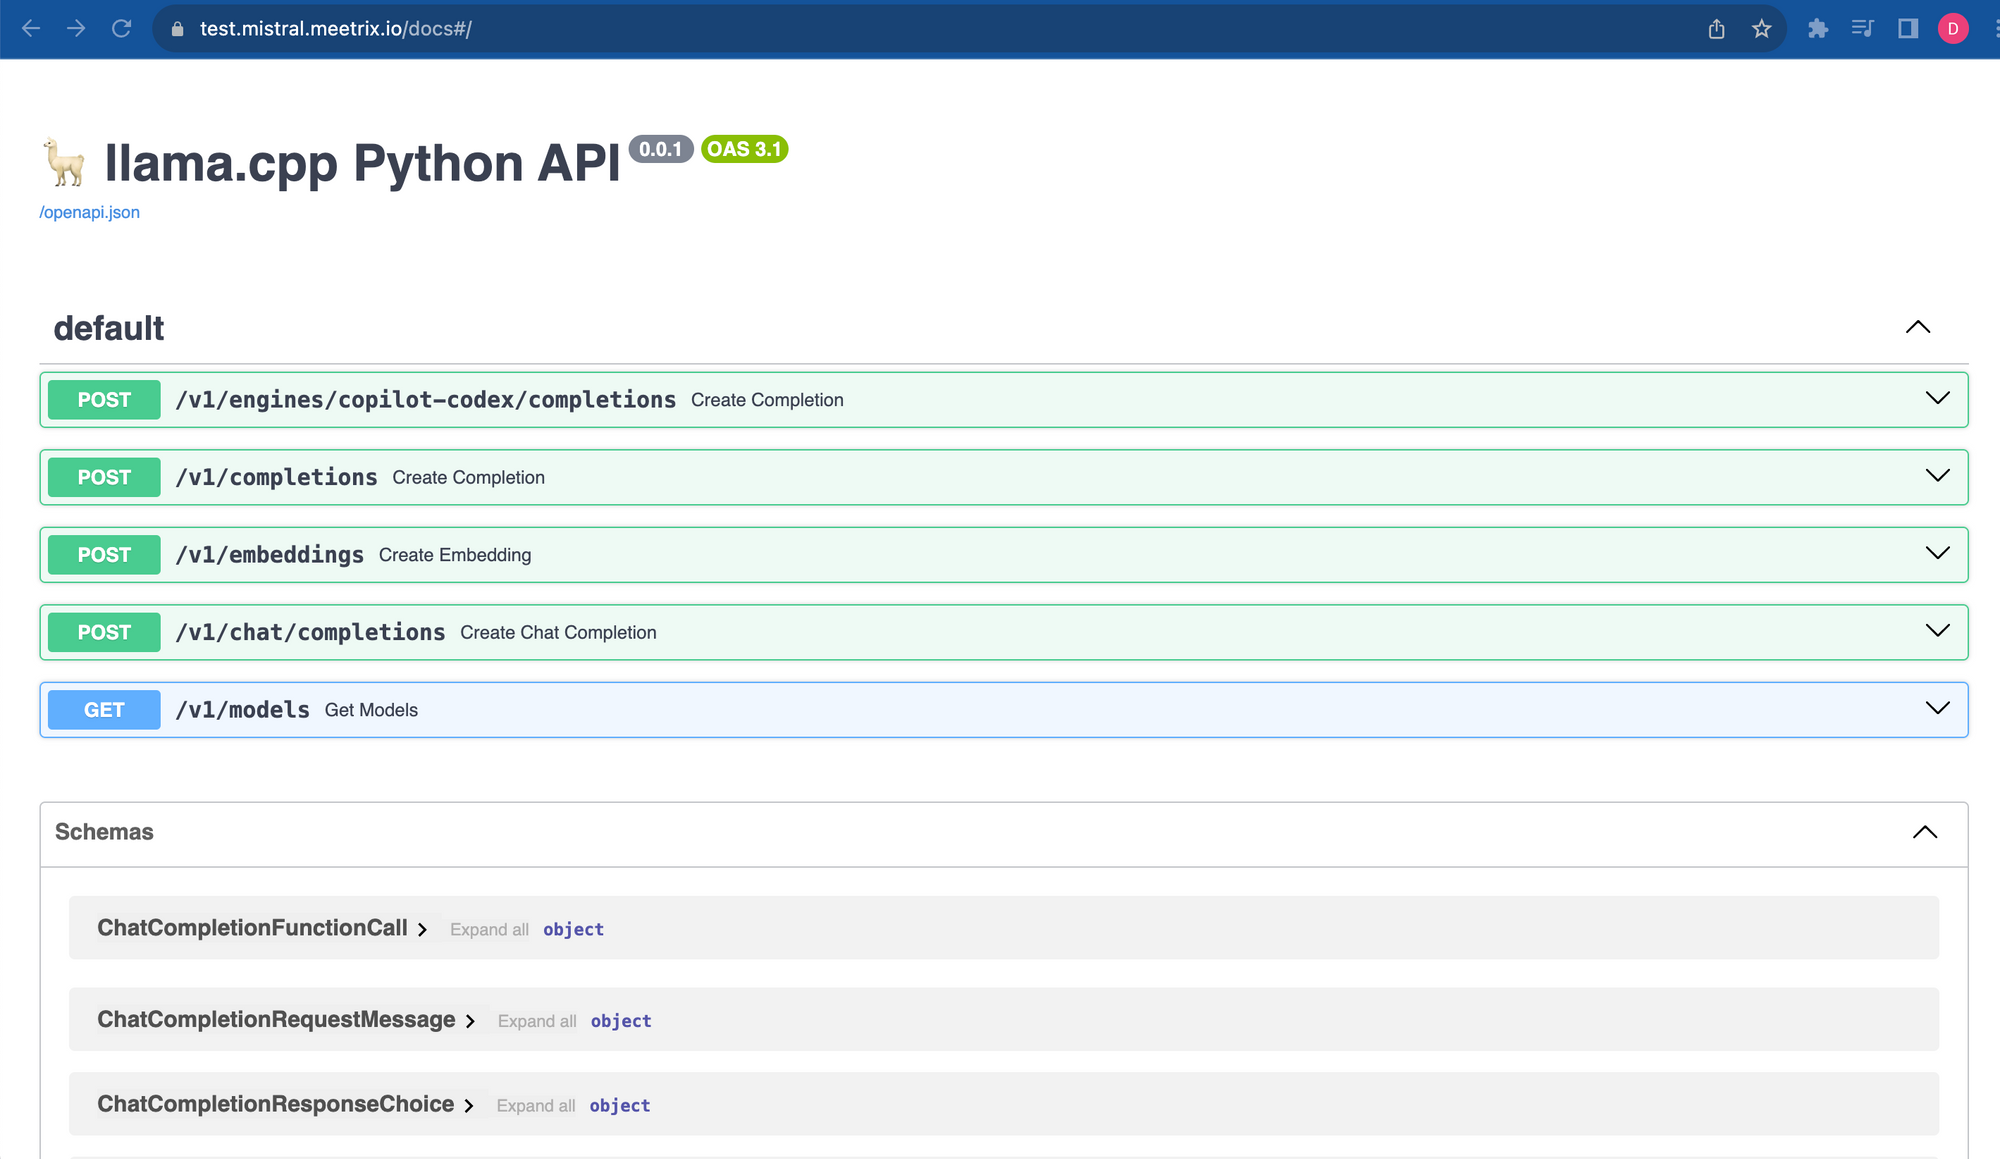Open the /v1/chat/completions path
The height and width of the screenshot is (1159, 2000).
tap(310, 632)
